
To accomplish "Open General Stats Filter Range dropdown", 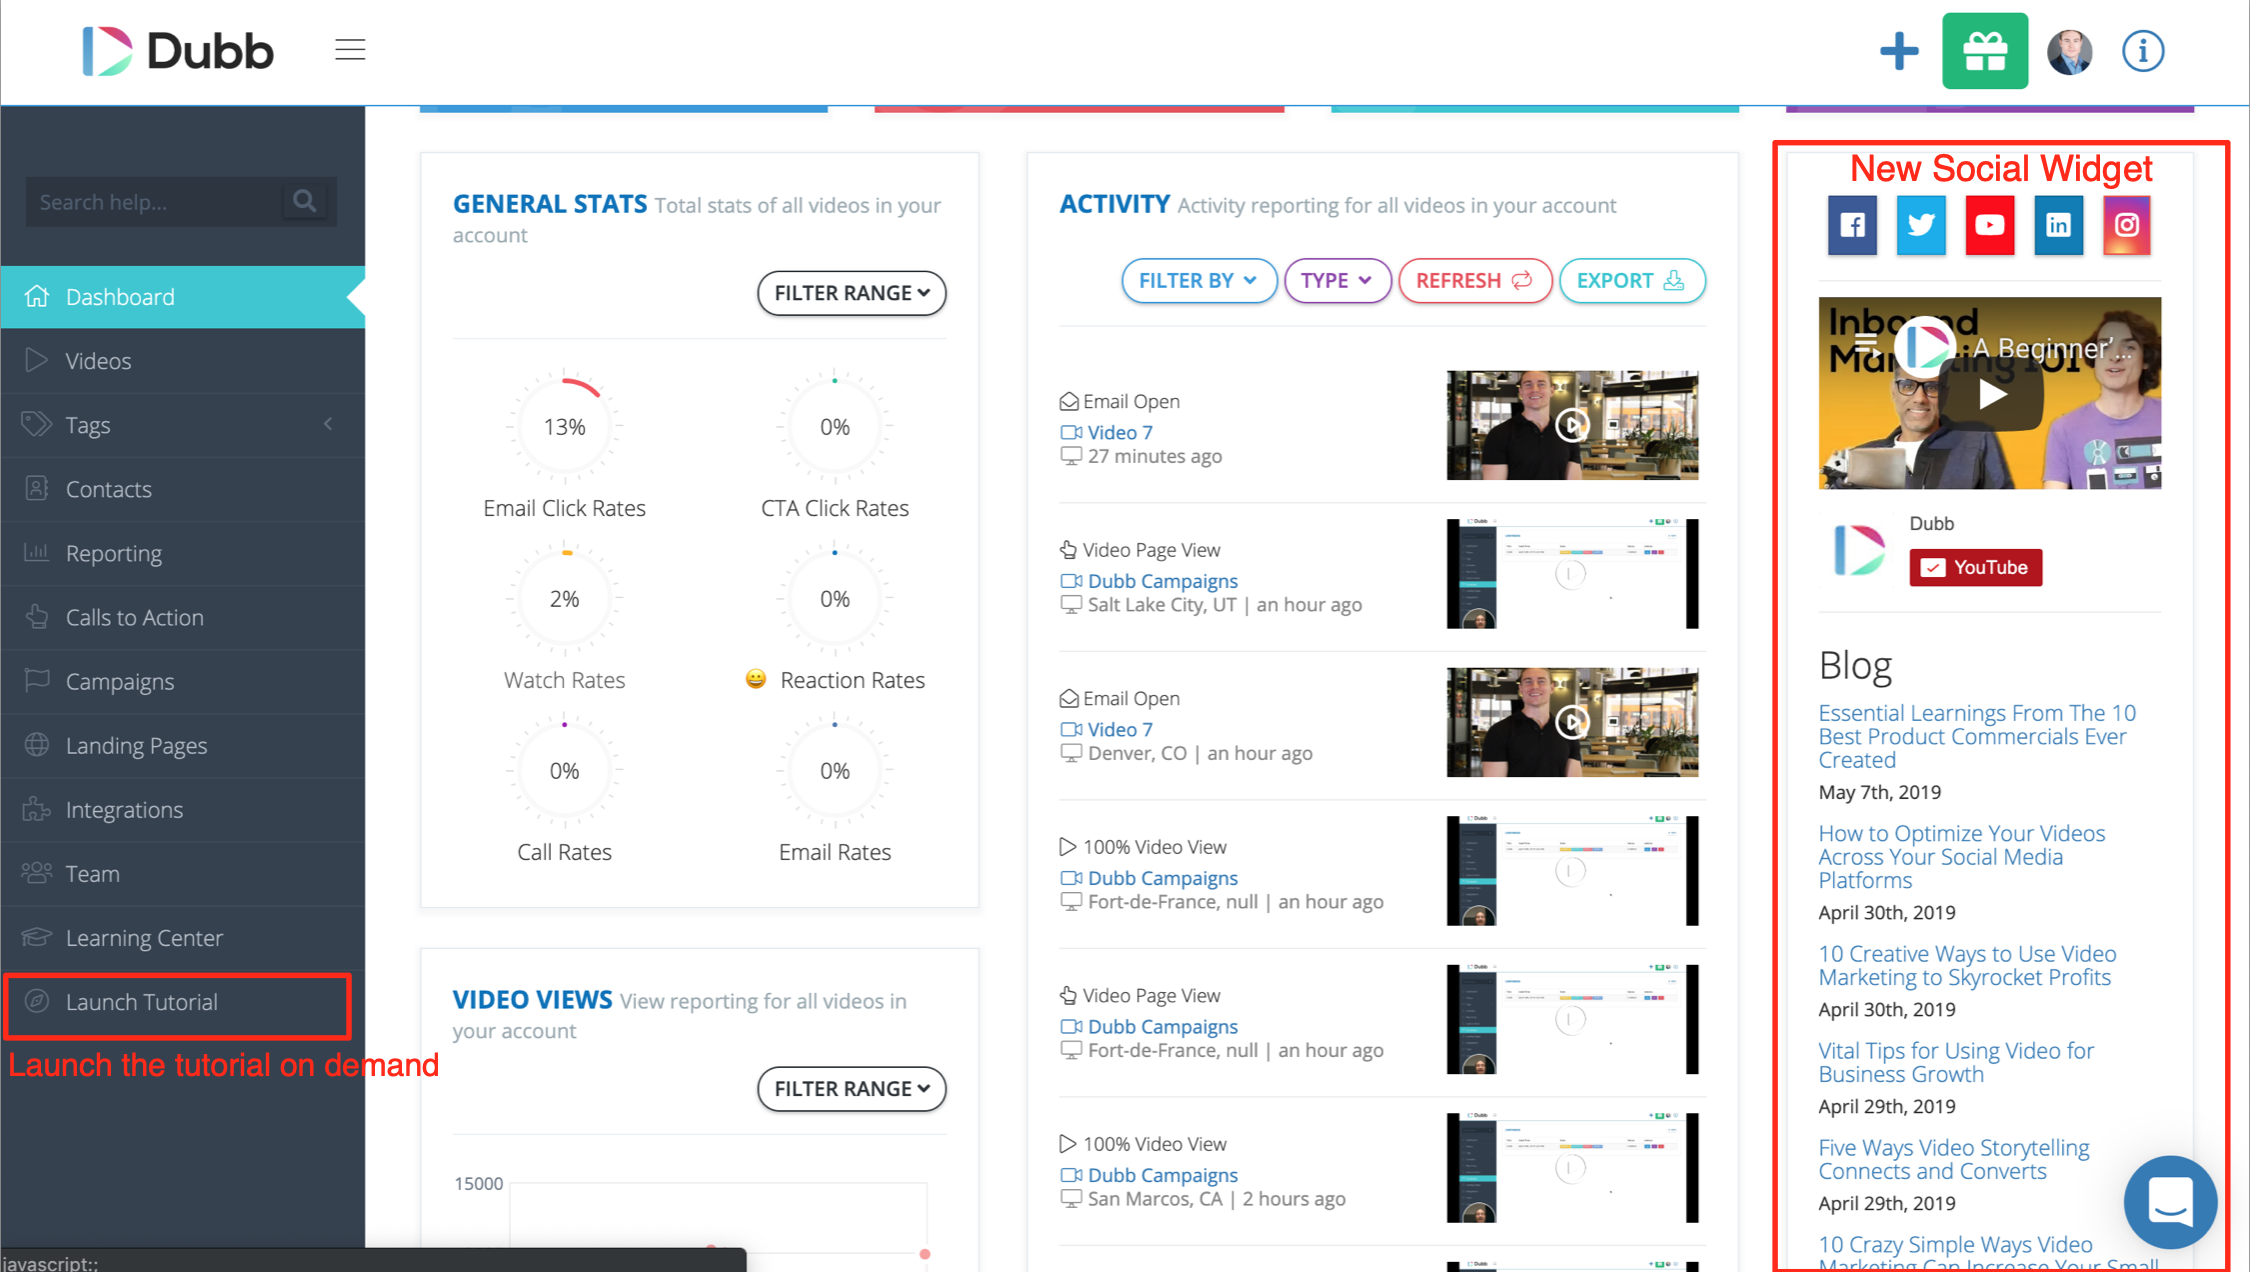I will coord(851,292).
